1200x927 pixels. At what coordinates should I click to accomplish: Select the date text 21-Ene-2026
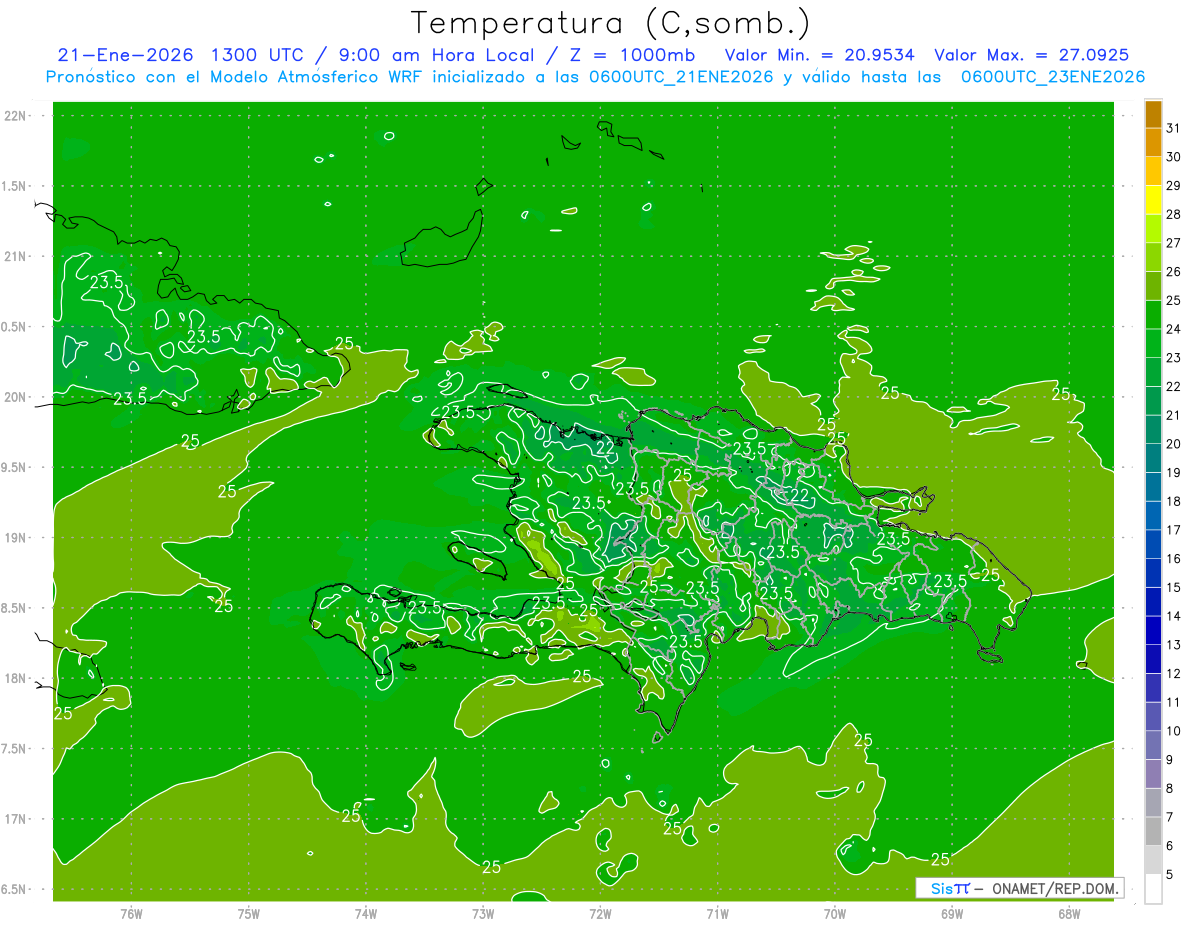pyautogui.click(x=126, y=55)
